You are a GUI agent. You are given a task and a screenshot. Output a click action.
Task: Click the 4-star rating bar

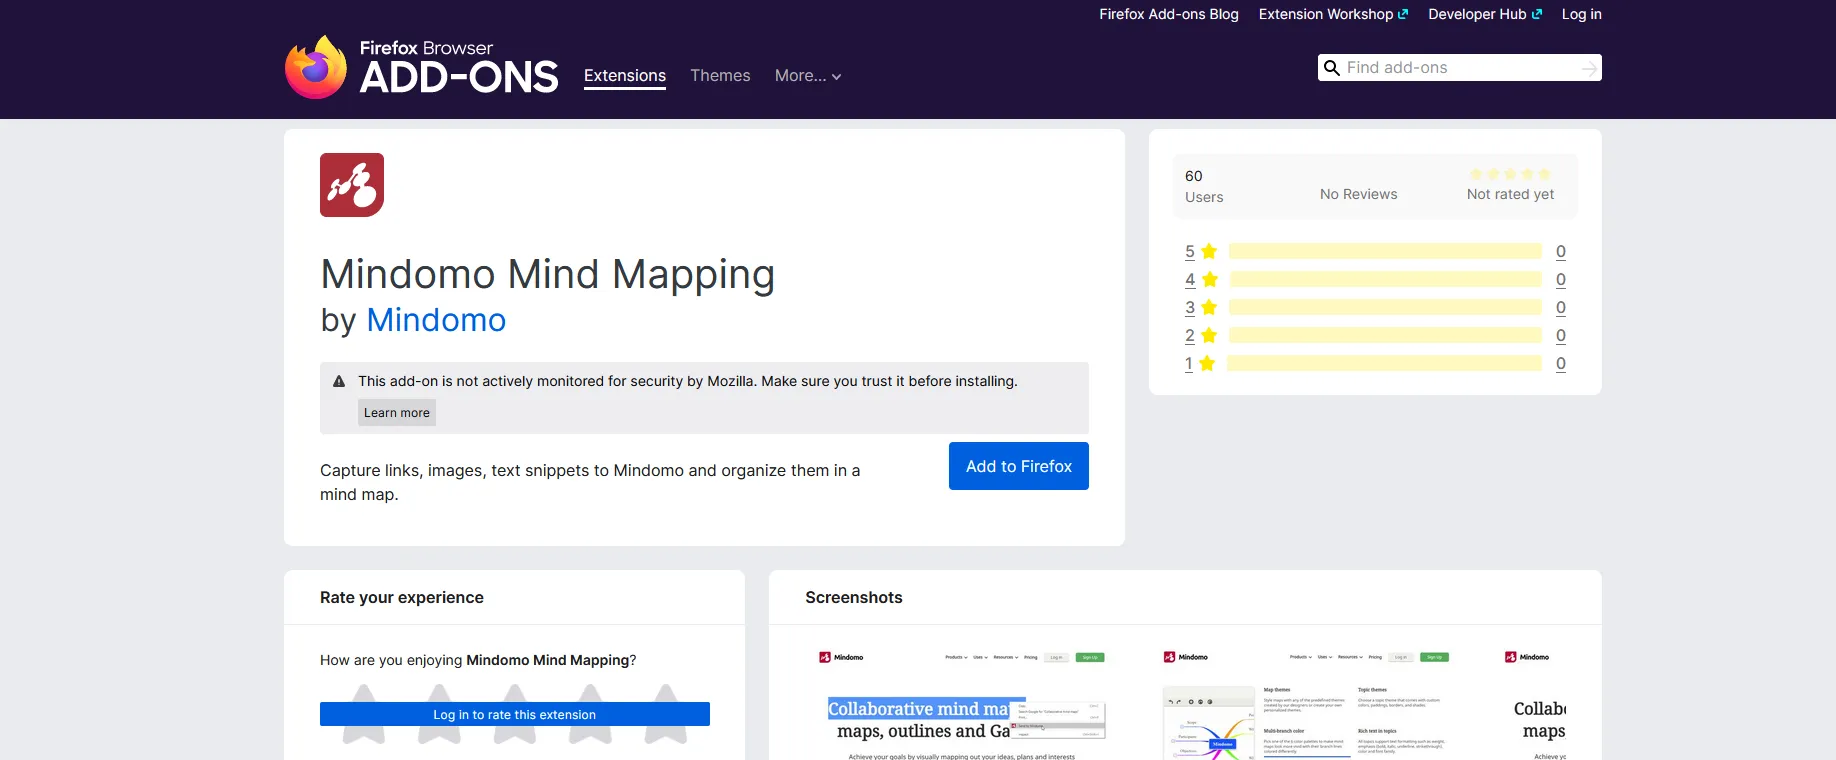coord(1385,279)
